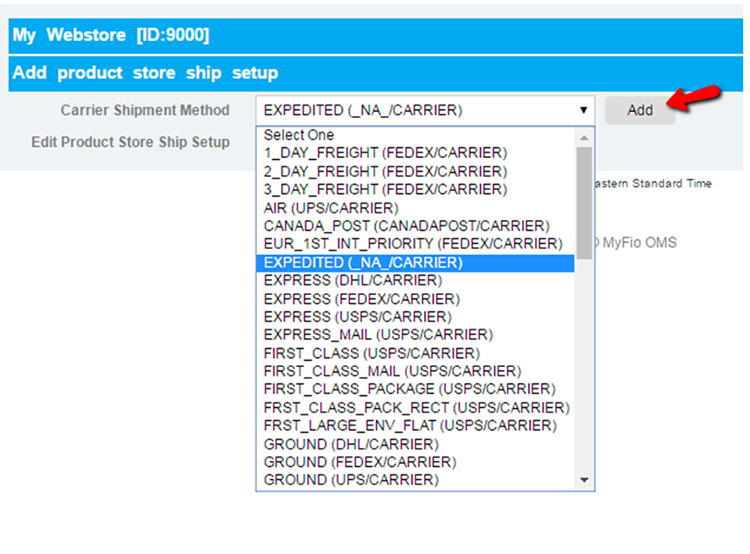Click the Edit Product Store Ship Setup label
Image resolution: width=750 pixels, height=554 pixels.
pos(131,142)
